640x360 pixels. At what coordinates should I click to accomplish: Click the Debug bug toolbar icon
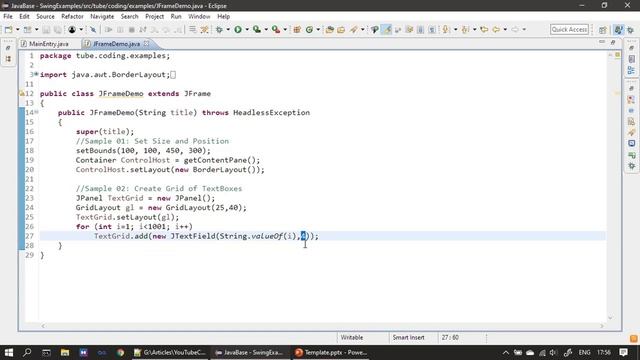tap(219, 29)
